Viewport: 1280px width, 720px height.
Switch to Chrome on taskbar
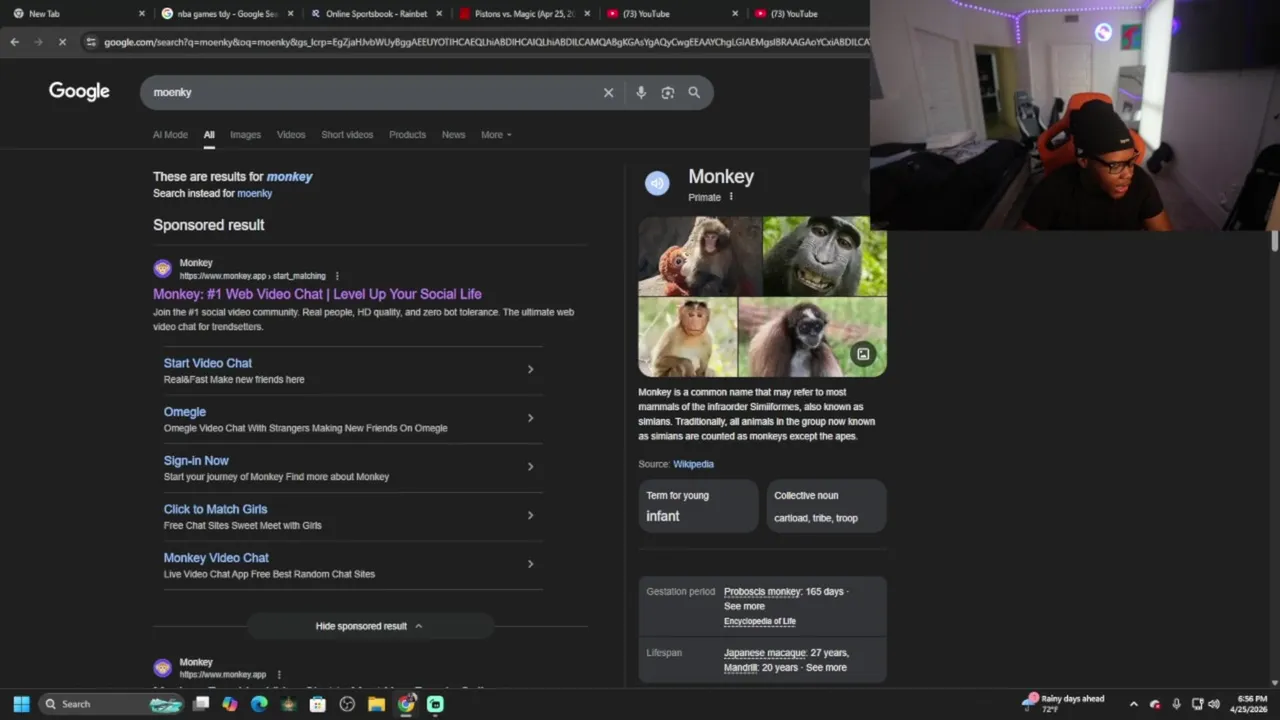pos(406,704)
